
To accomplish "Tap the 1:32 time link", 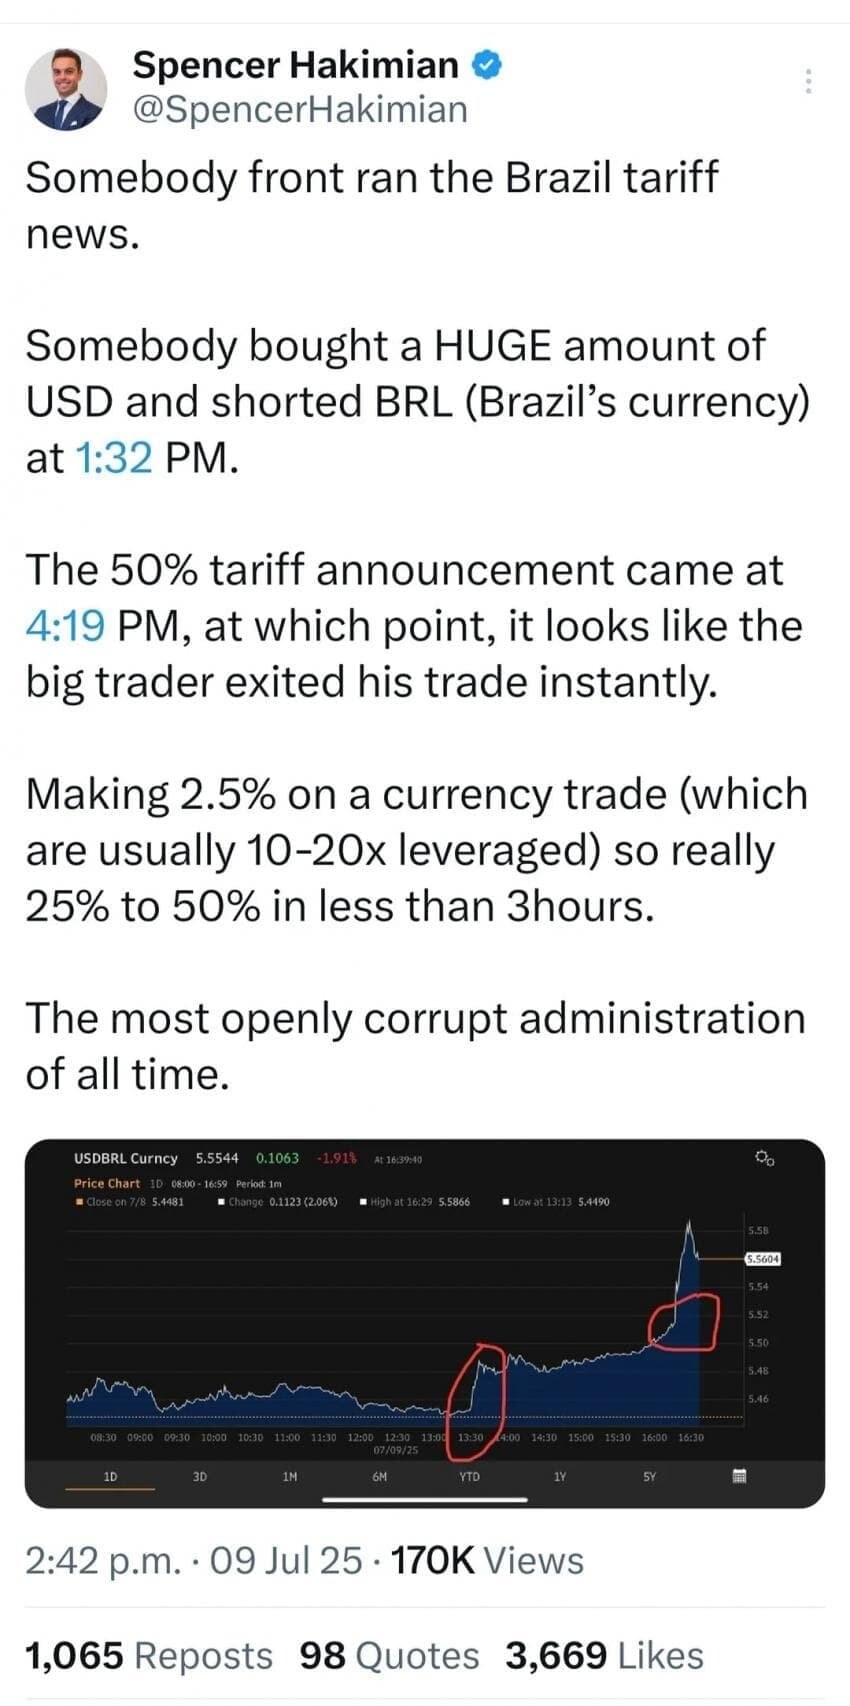I will click(x=113, y=457).
